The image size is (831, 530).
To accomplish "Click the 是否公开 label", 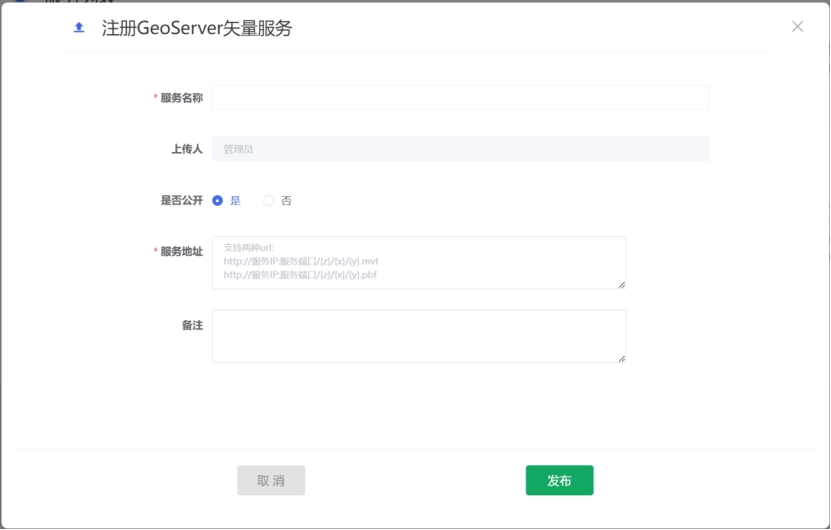I will click(x=182, y=200).
